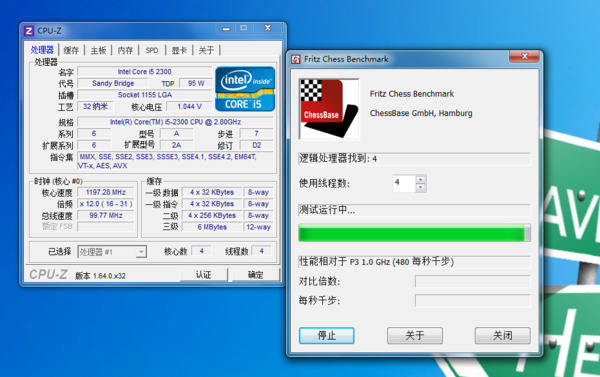This screenshot has width=600, height=377.
Task: Click the 线程数 value 4 in CPU-Z
Action: pyautogui.click(x=262, y=251)
